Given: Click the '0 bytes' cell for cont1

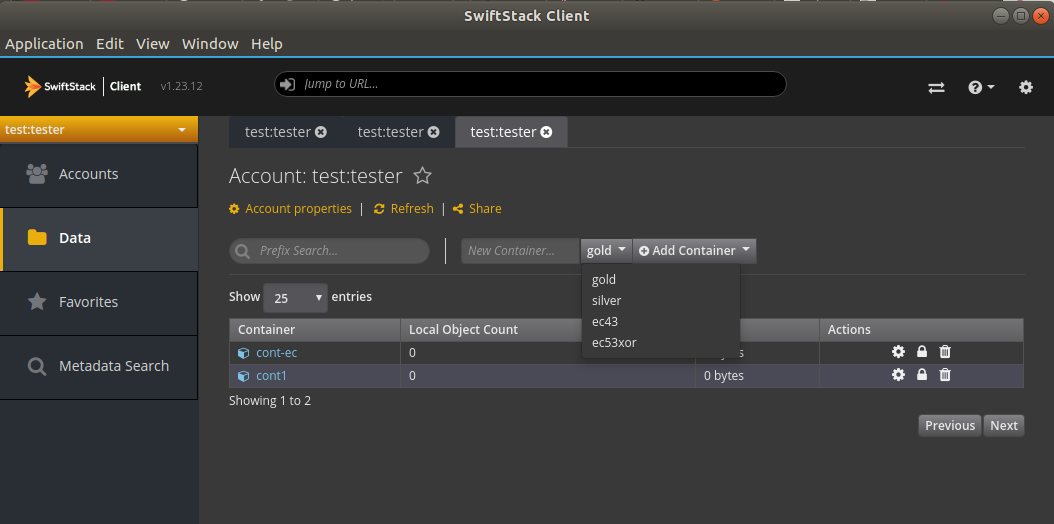Looking at the screenshot, I should coord(757,376).
